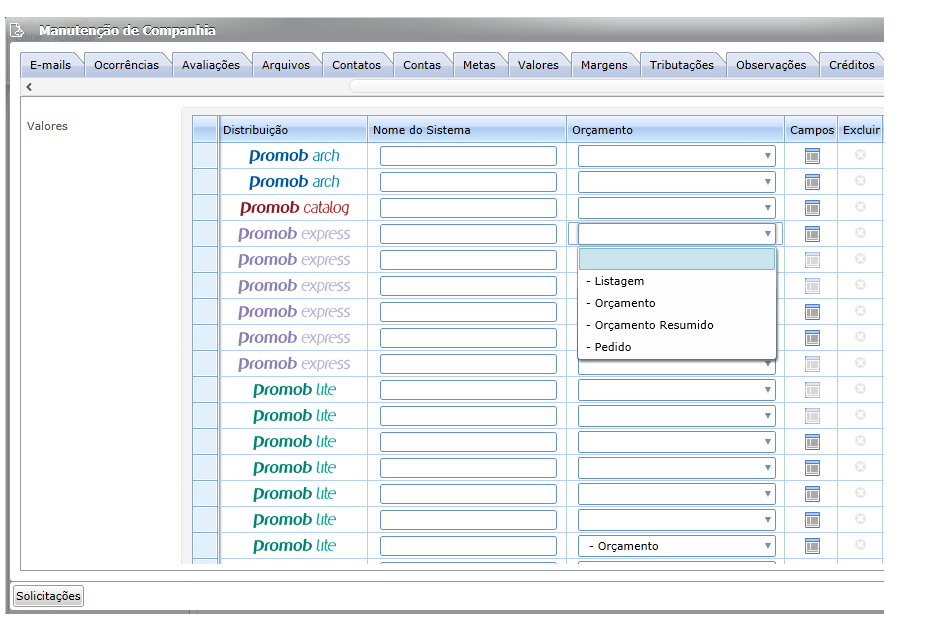
Task: Choose 'Pedido' option in the dropdown list
Action: [x=612, y=347]
